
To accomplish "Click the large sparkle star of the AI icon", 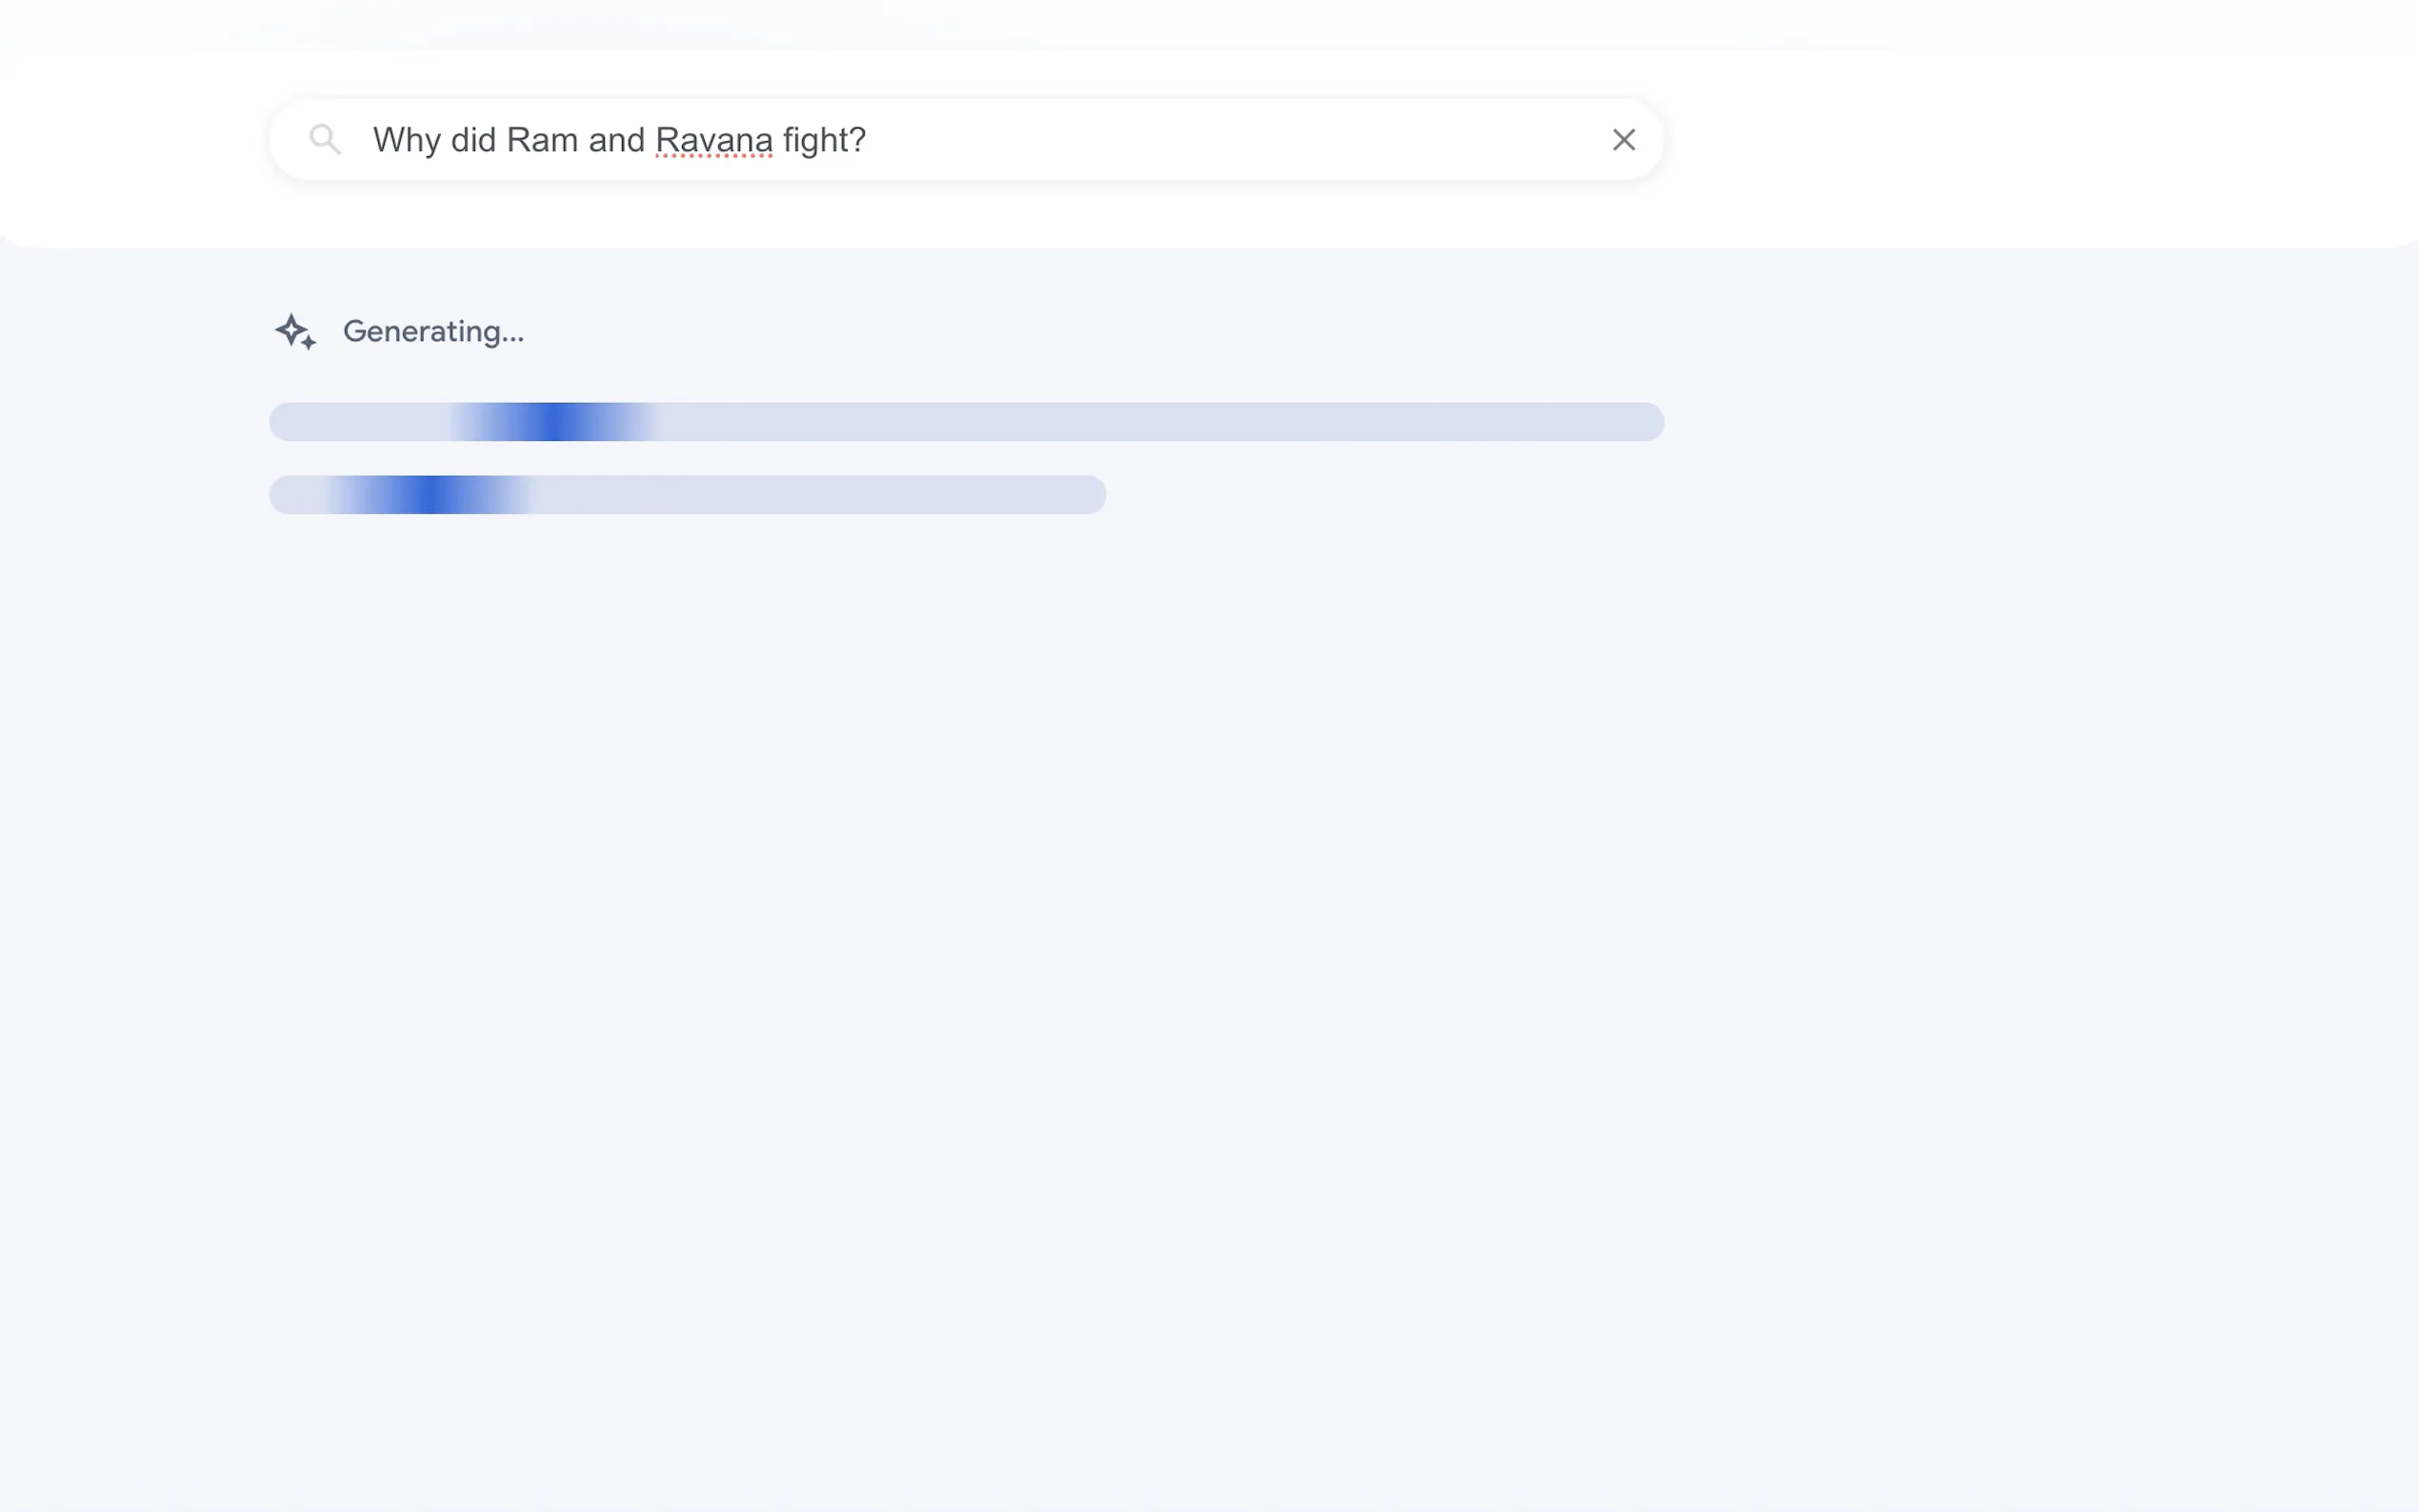I will (291, 328).
